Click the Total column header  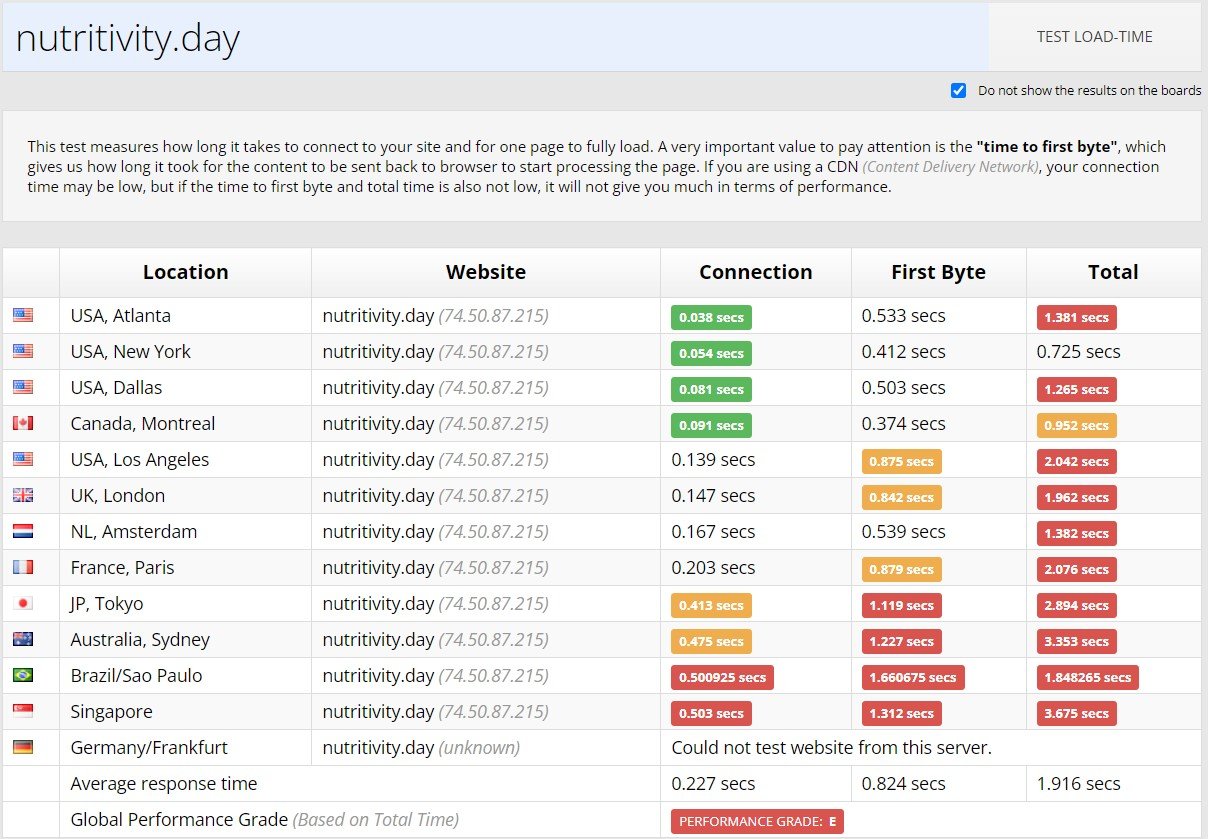point(1113,272)
